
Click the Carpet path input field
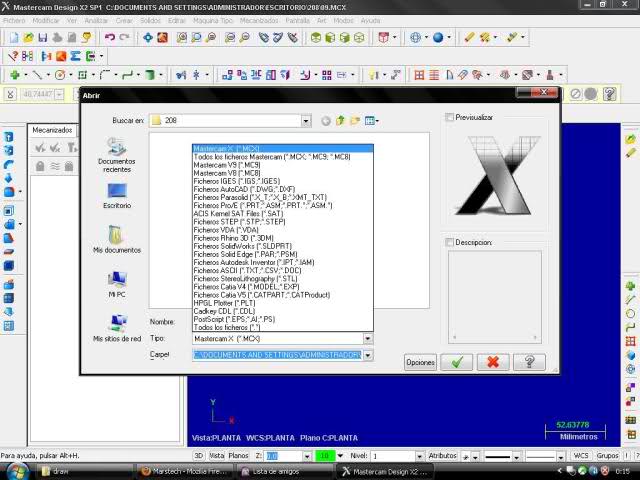[x=278, y=355]
